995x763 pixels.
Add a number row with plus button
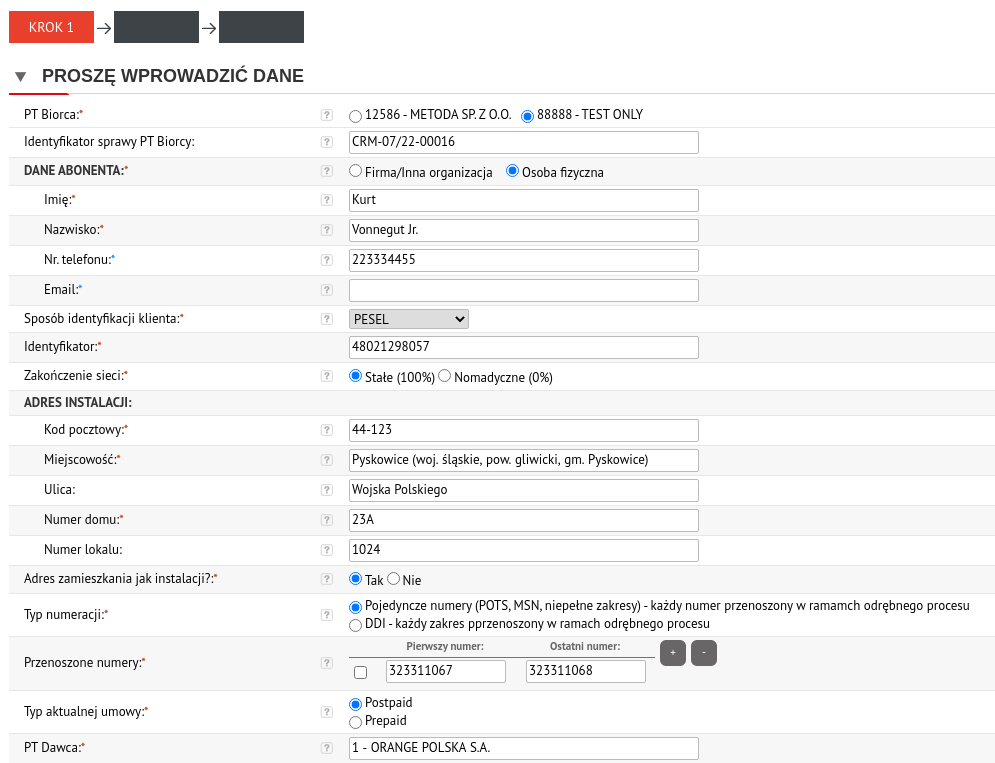tap(673, 653)
